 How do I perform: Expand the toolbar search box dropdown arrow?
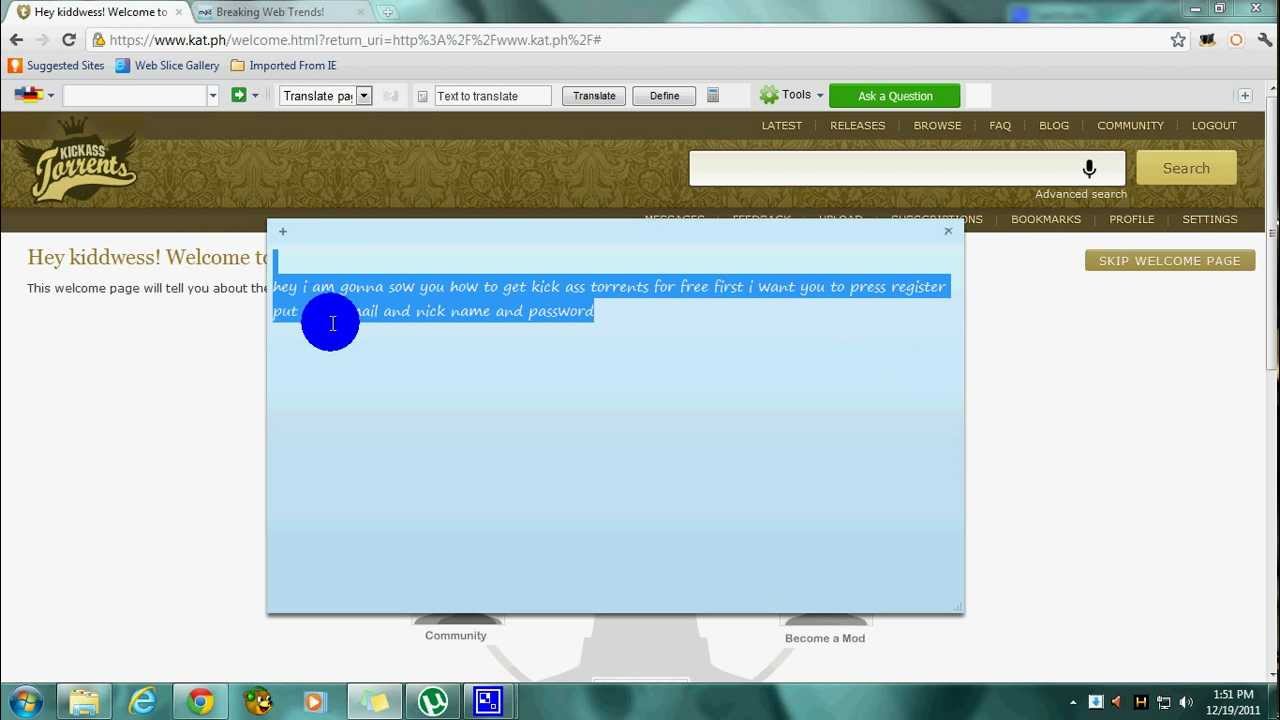[x=212, y=96]
